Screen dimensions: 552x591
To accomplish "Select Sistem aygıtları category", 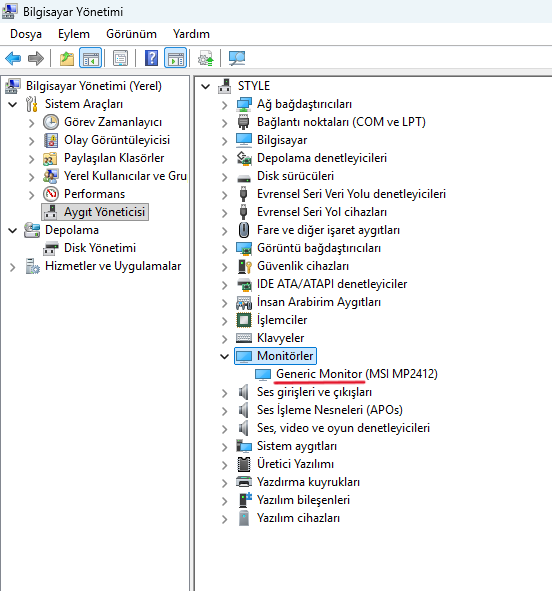I will click(297, 446).
